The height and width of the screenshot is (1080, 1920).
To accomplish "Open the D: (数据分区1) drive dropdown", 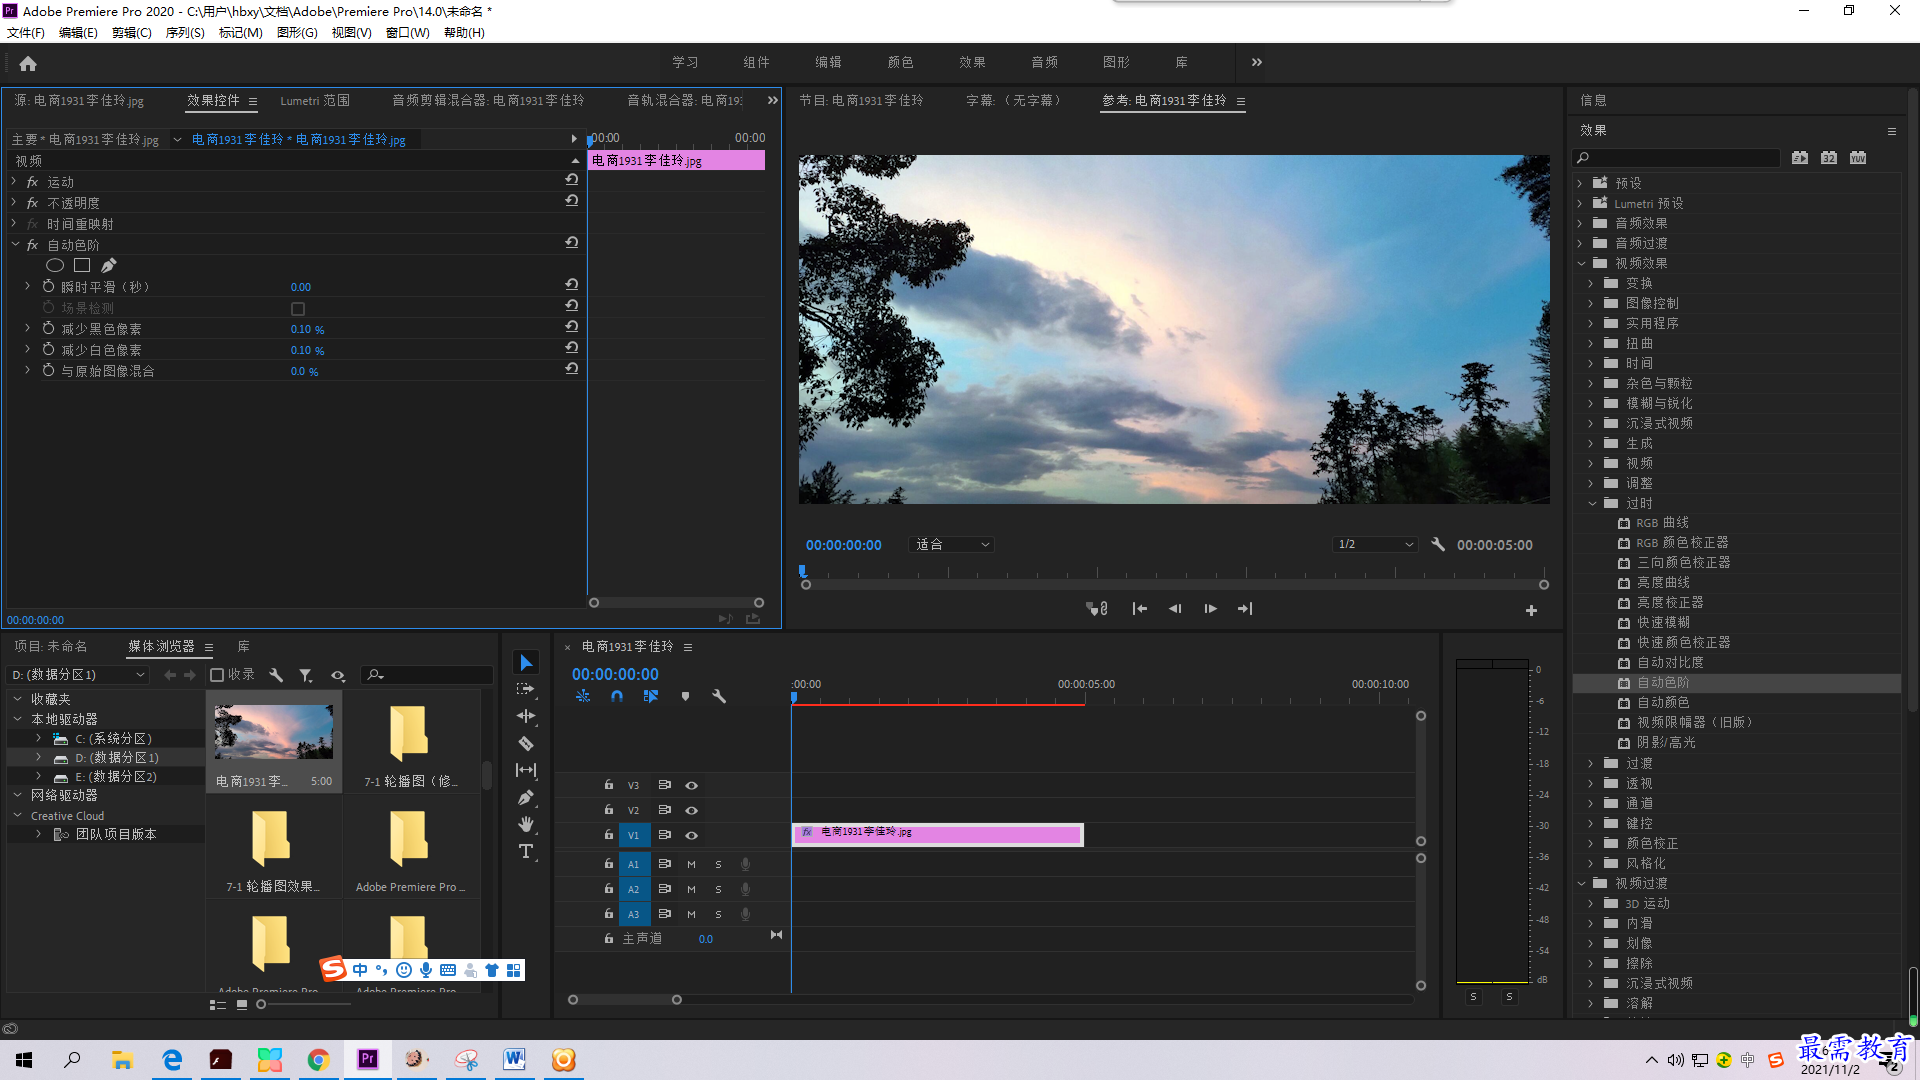I will click(78, 675).
